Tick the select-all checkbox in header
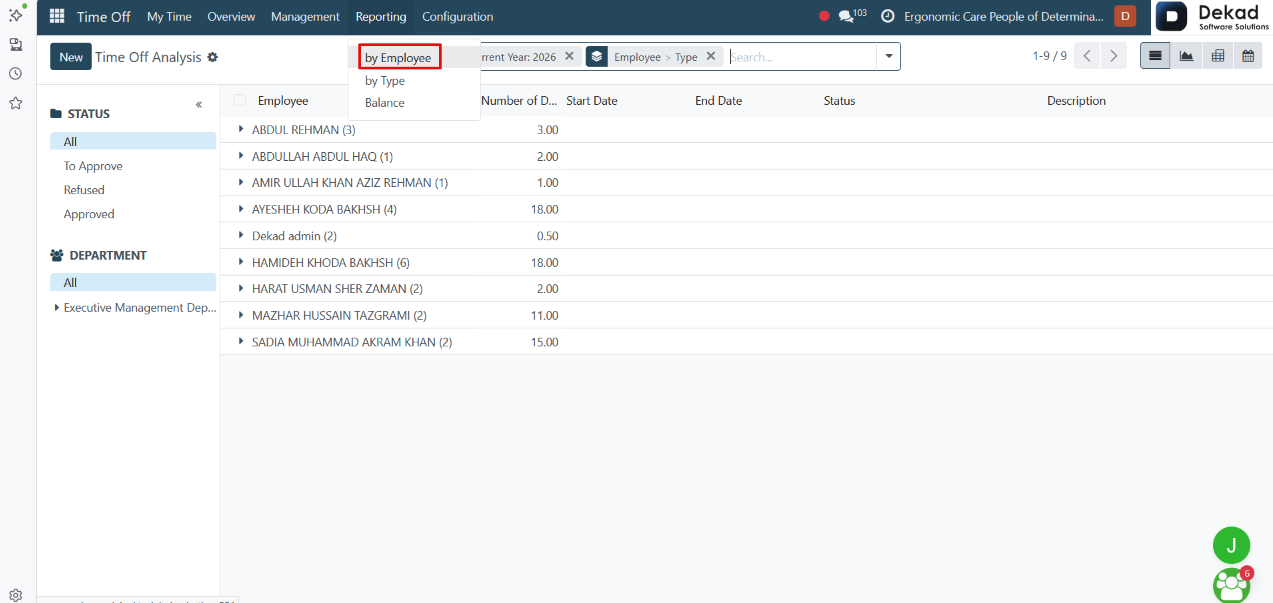 point(240,100)
